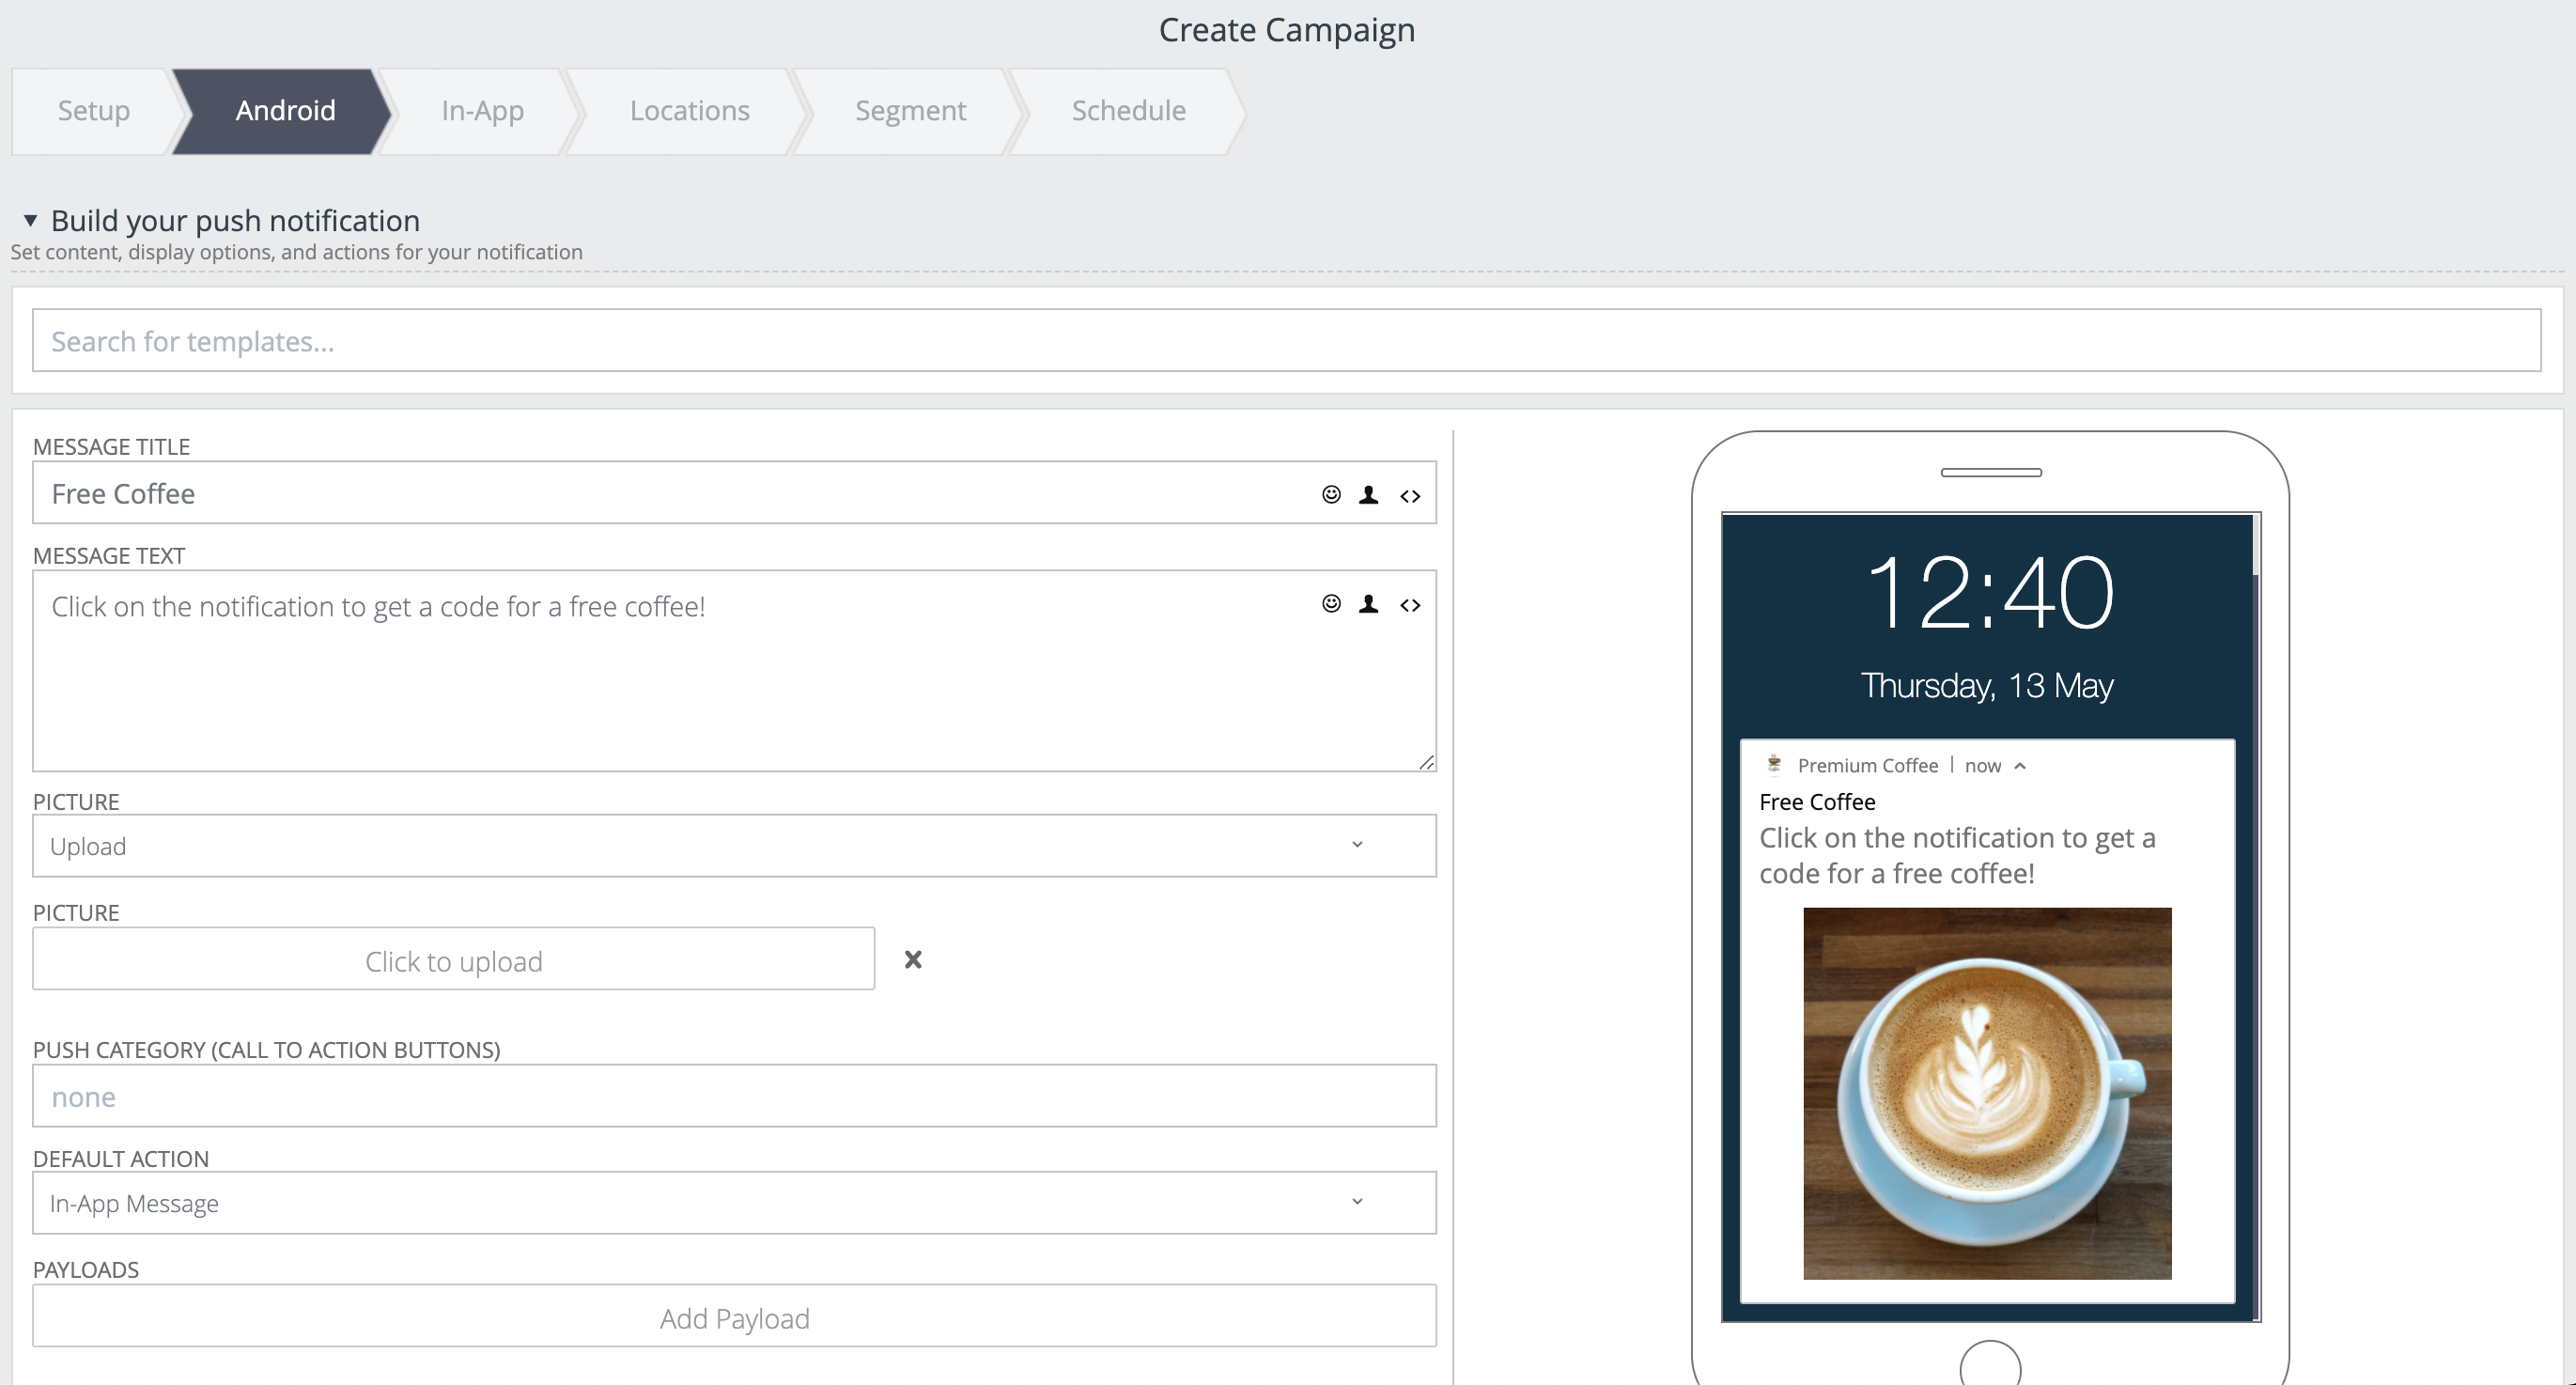The width and height of the screenshot is (2576, 1385).
Task: Focus the Search for templates field
Action: point(1286,341)
